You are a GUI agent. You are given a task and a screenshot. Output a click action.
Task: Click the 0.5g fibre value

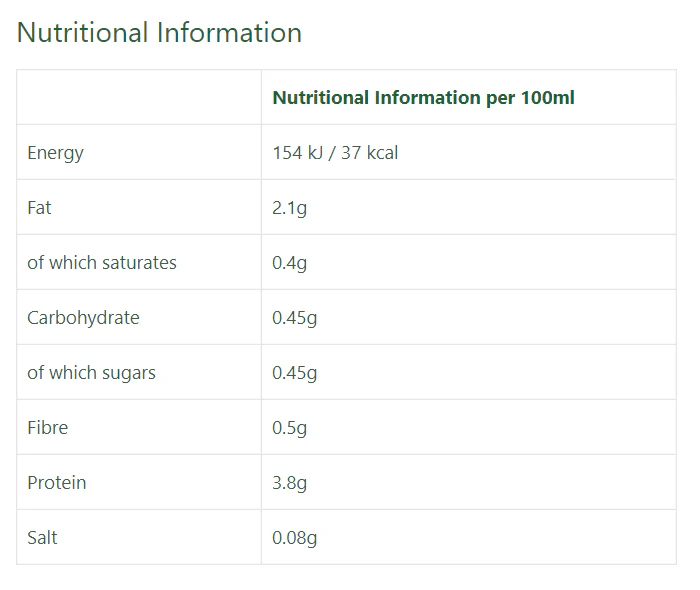289,428
